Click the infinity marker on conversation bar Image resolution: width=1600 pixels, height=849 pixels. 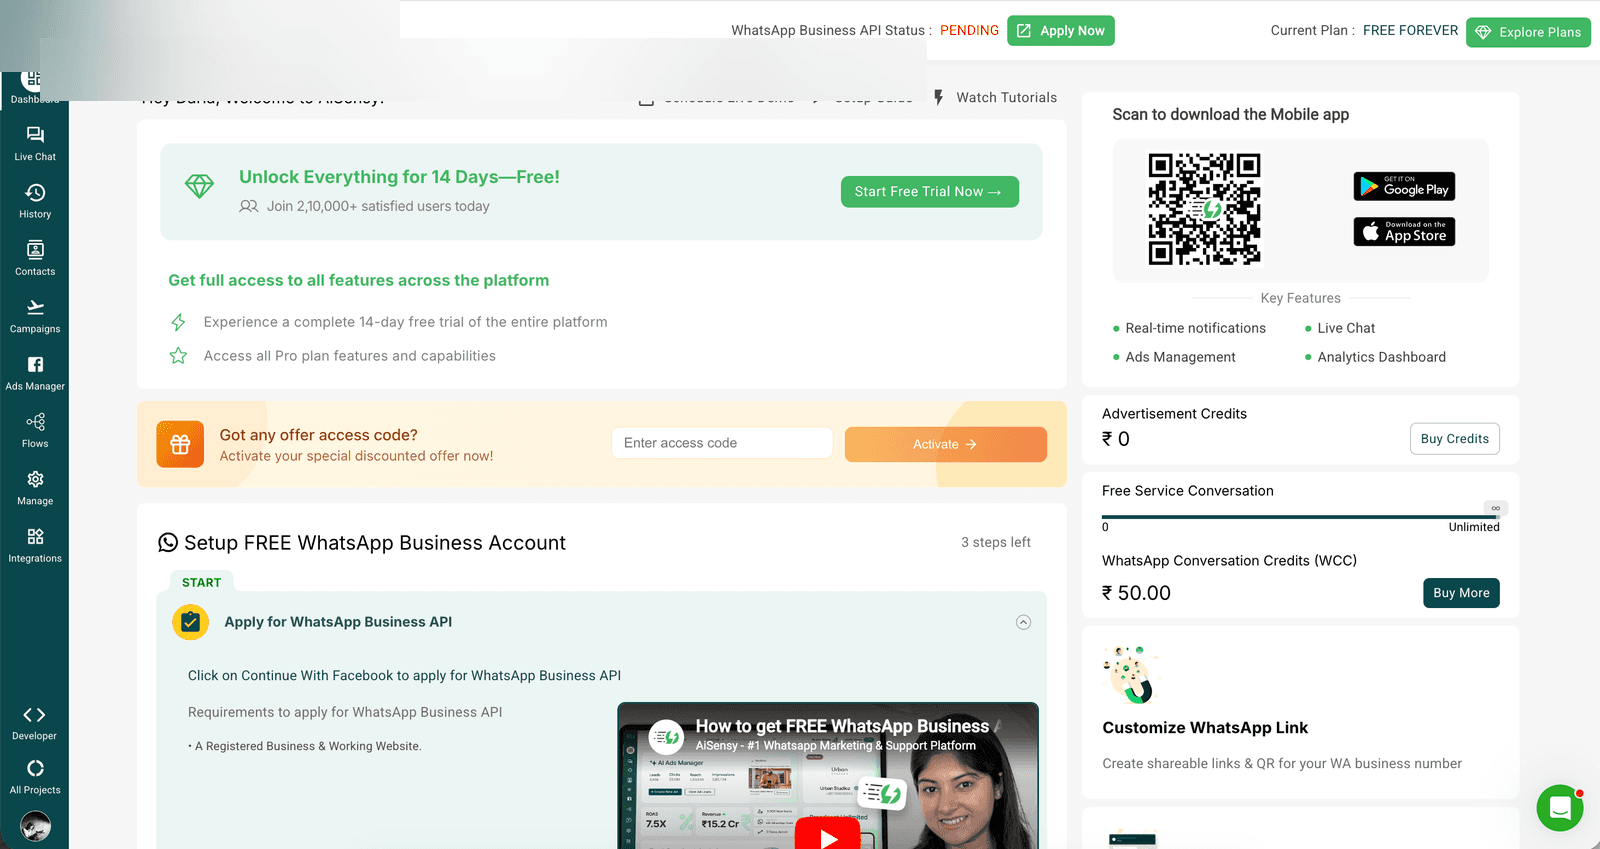pyautogui.click(x=1495, y=508)
